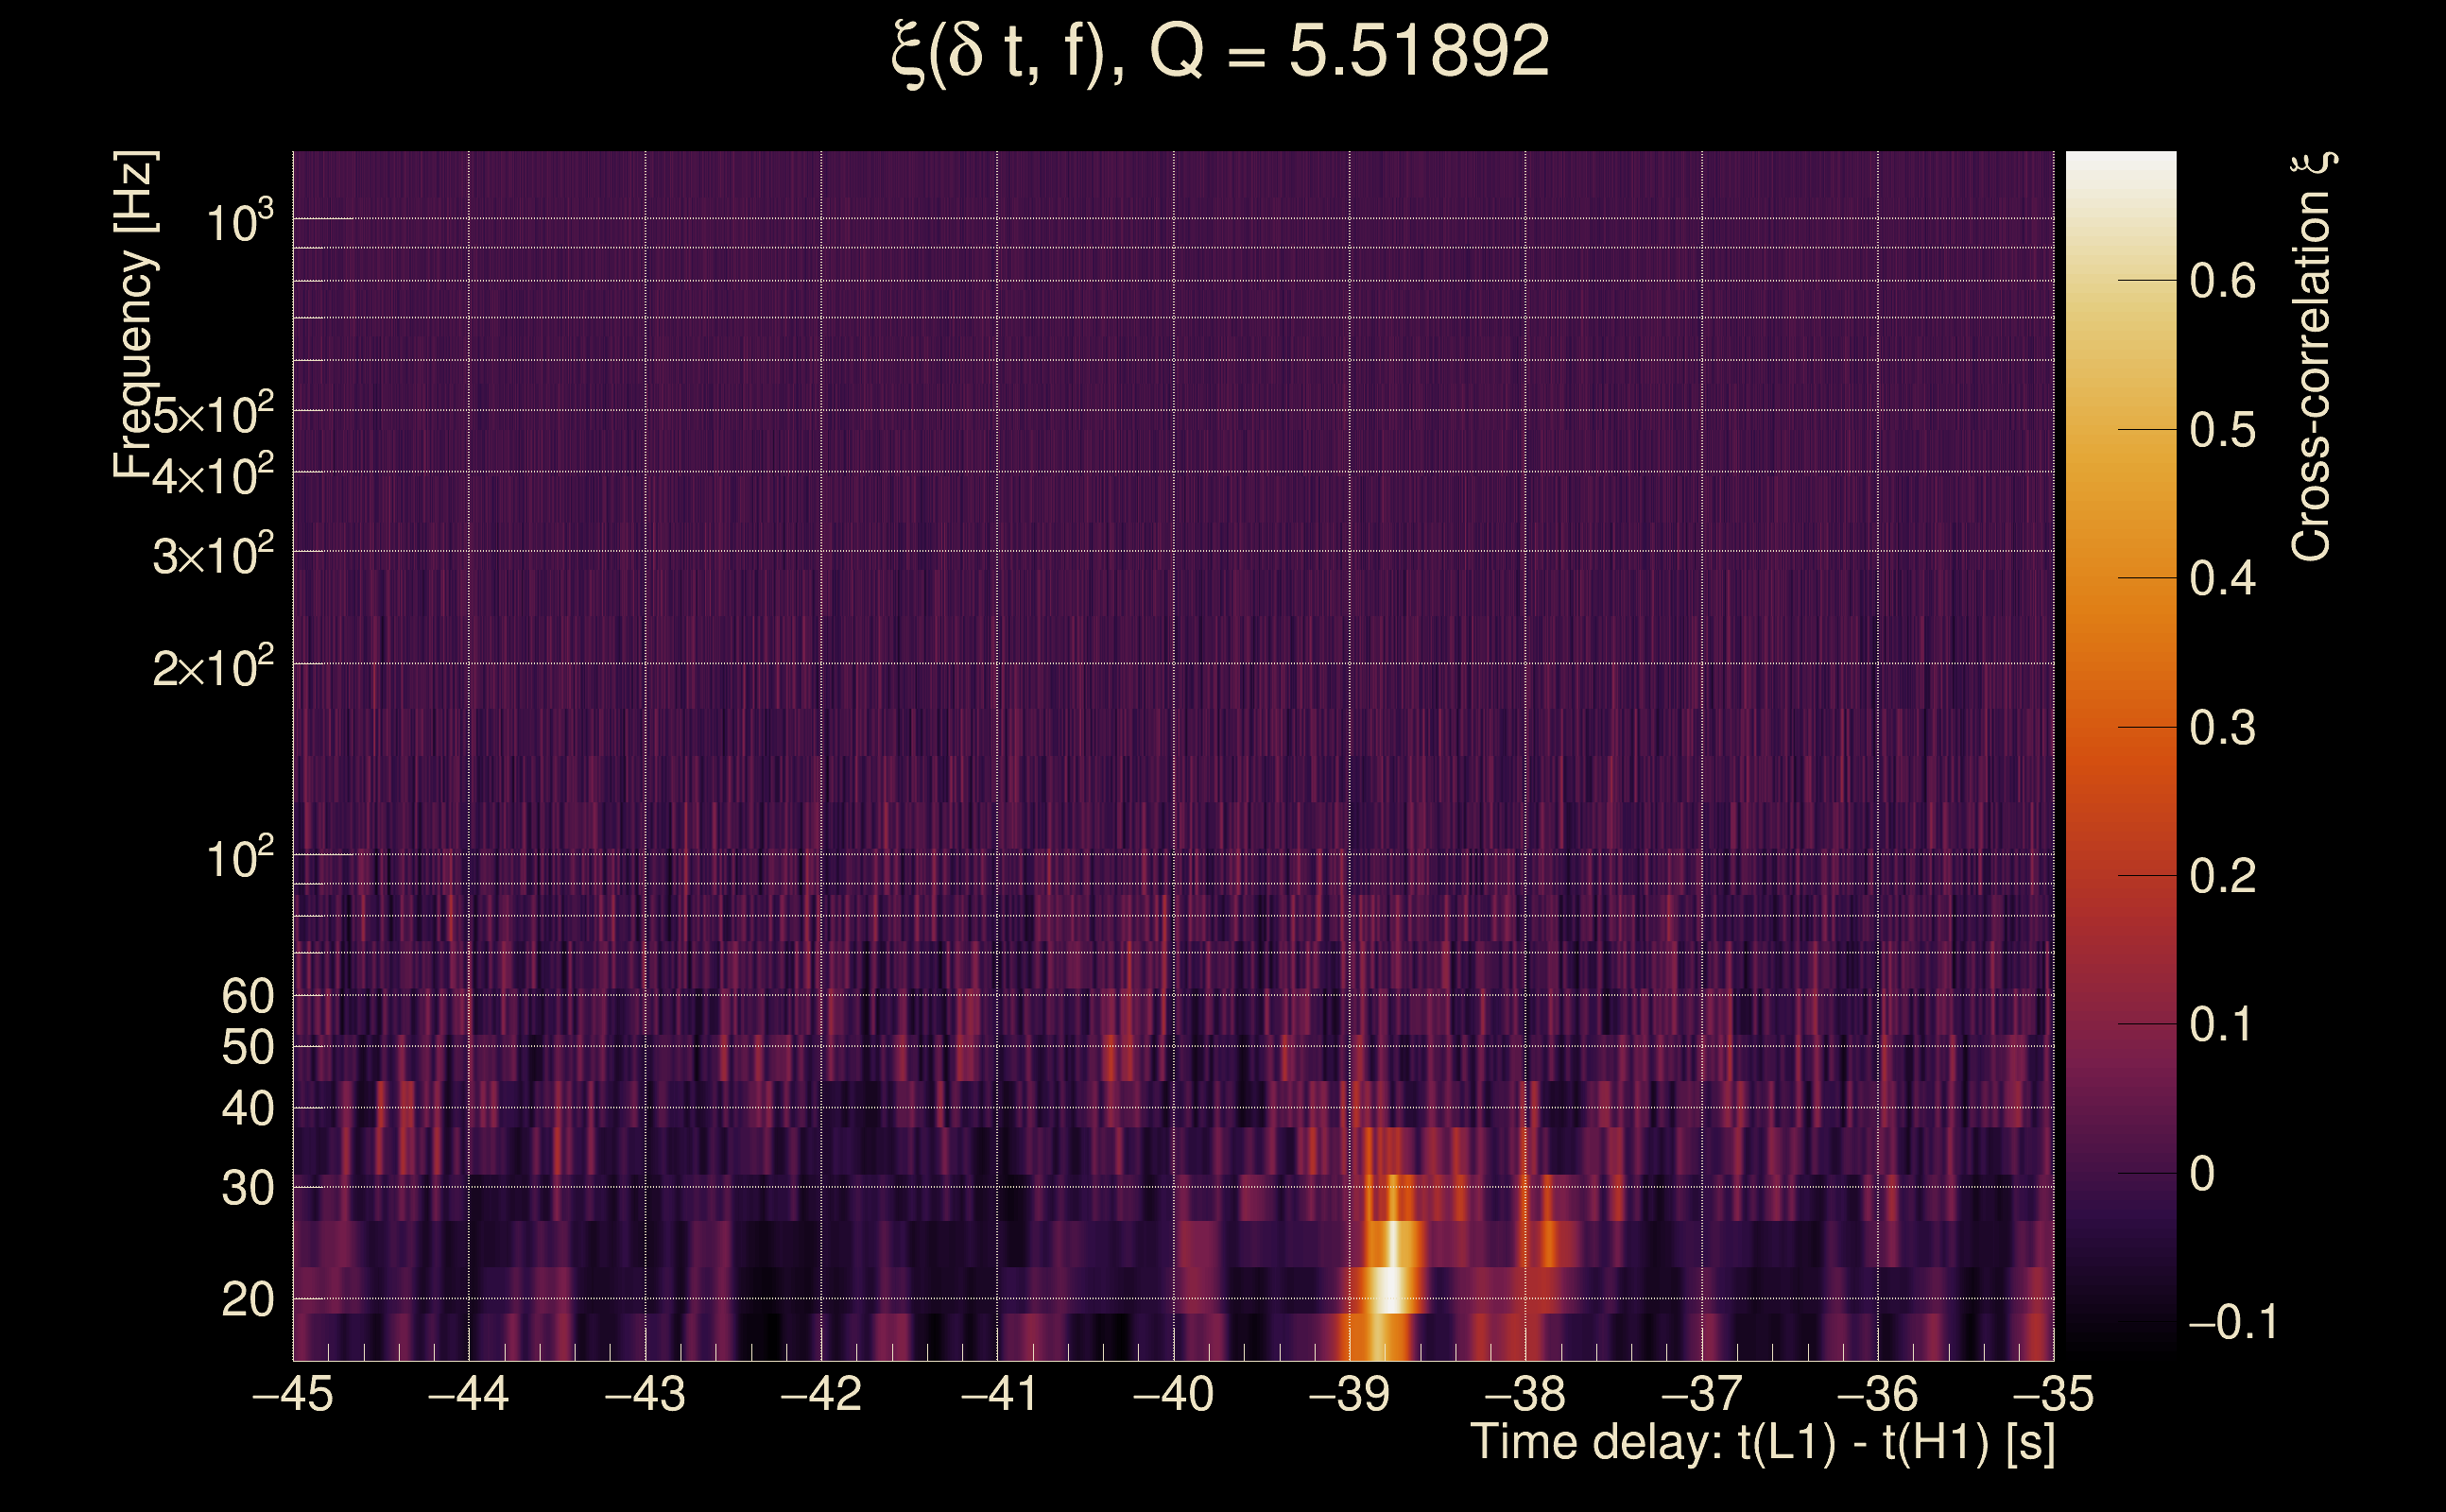Click the plot title showing Q = 5.51892
Screen dimensions: 2446x1512
pos(1220,52)
